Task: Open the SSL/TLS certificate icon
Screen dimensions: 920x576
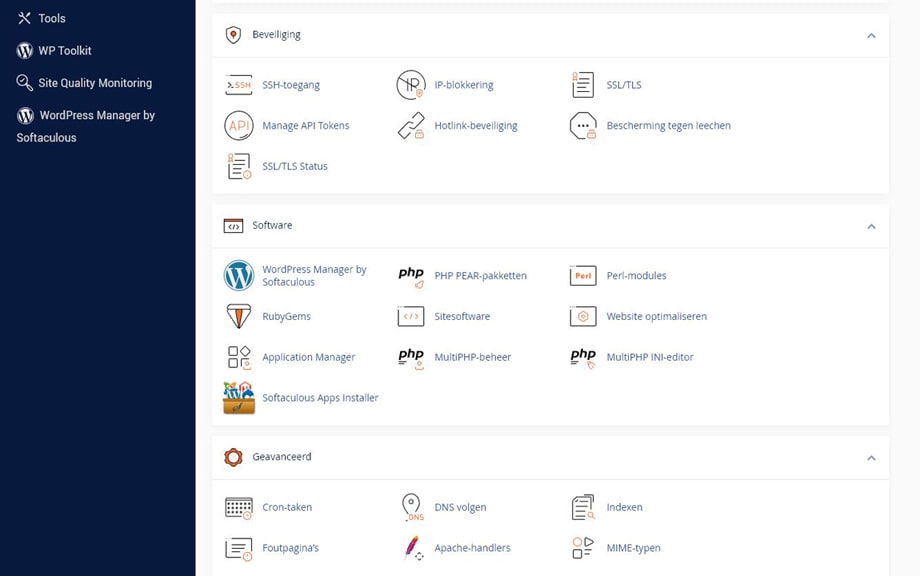Action: tap(583, 85)
